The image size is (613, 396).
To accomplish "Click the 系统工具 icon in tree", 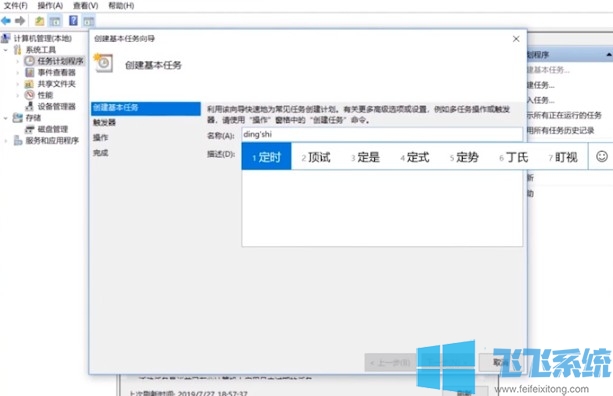I will pyautogui.click(x=18, y=50).
